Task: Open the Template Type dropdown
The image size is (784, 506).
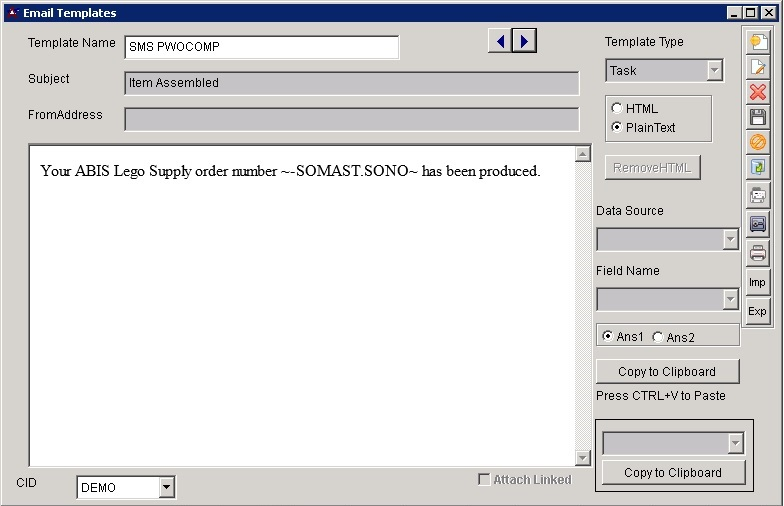Action: pos(714,71)
